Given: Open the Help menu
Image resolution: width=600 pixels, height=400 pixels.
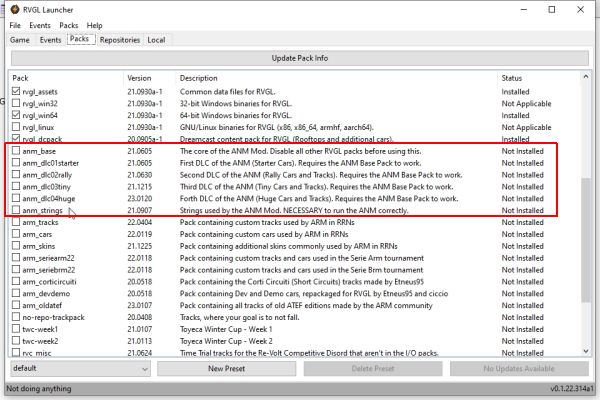Looking at the screenshot, I should click(x=94, y=25).
